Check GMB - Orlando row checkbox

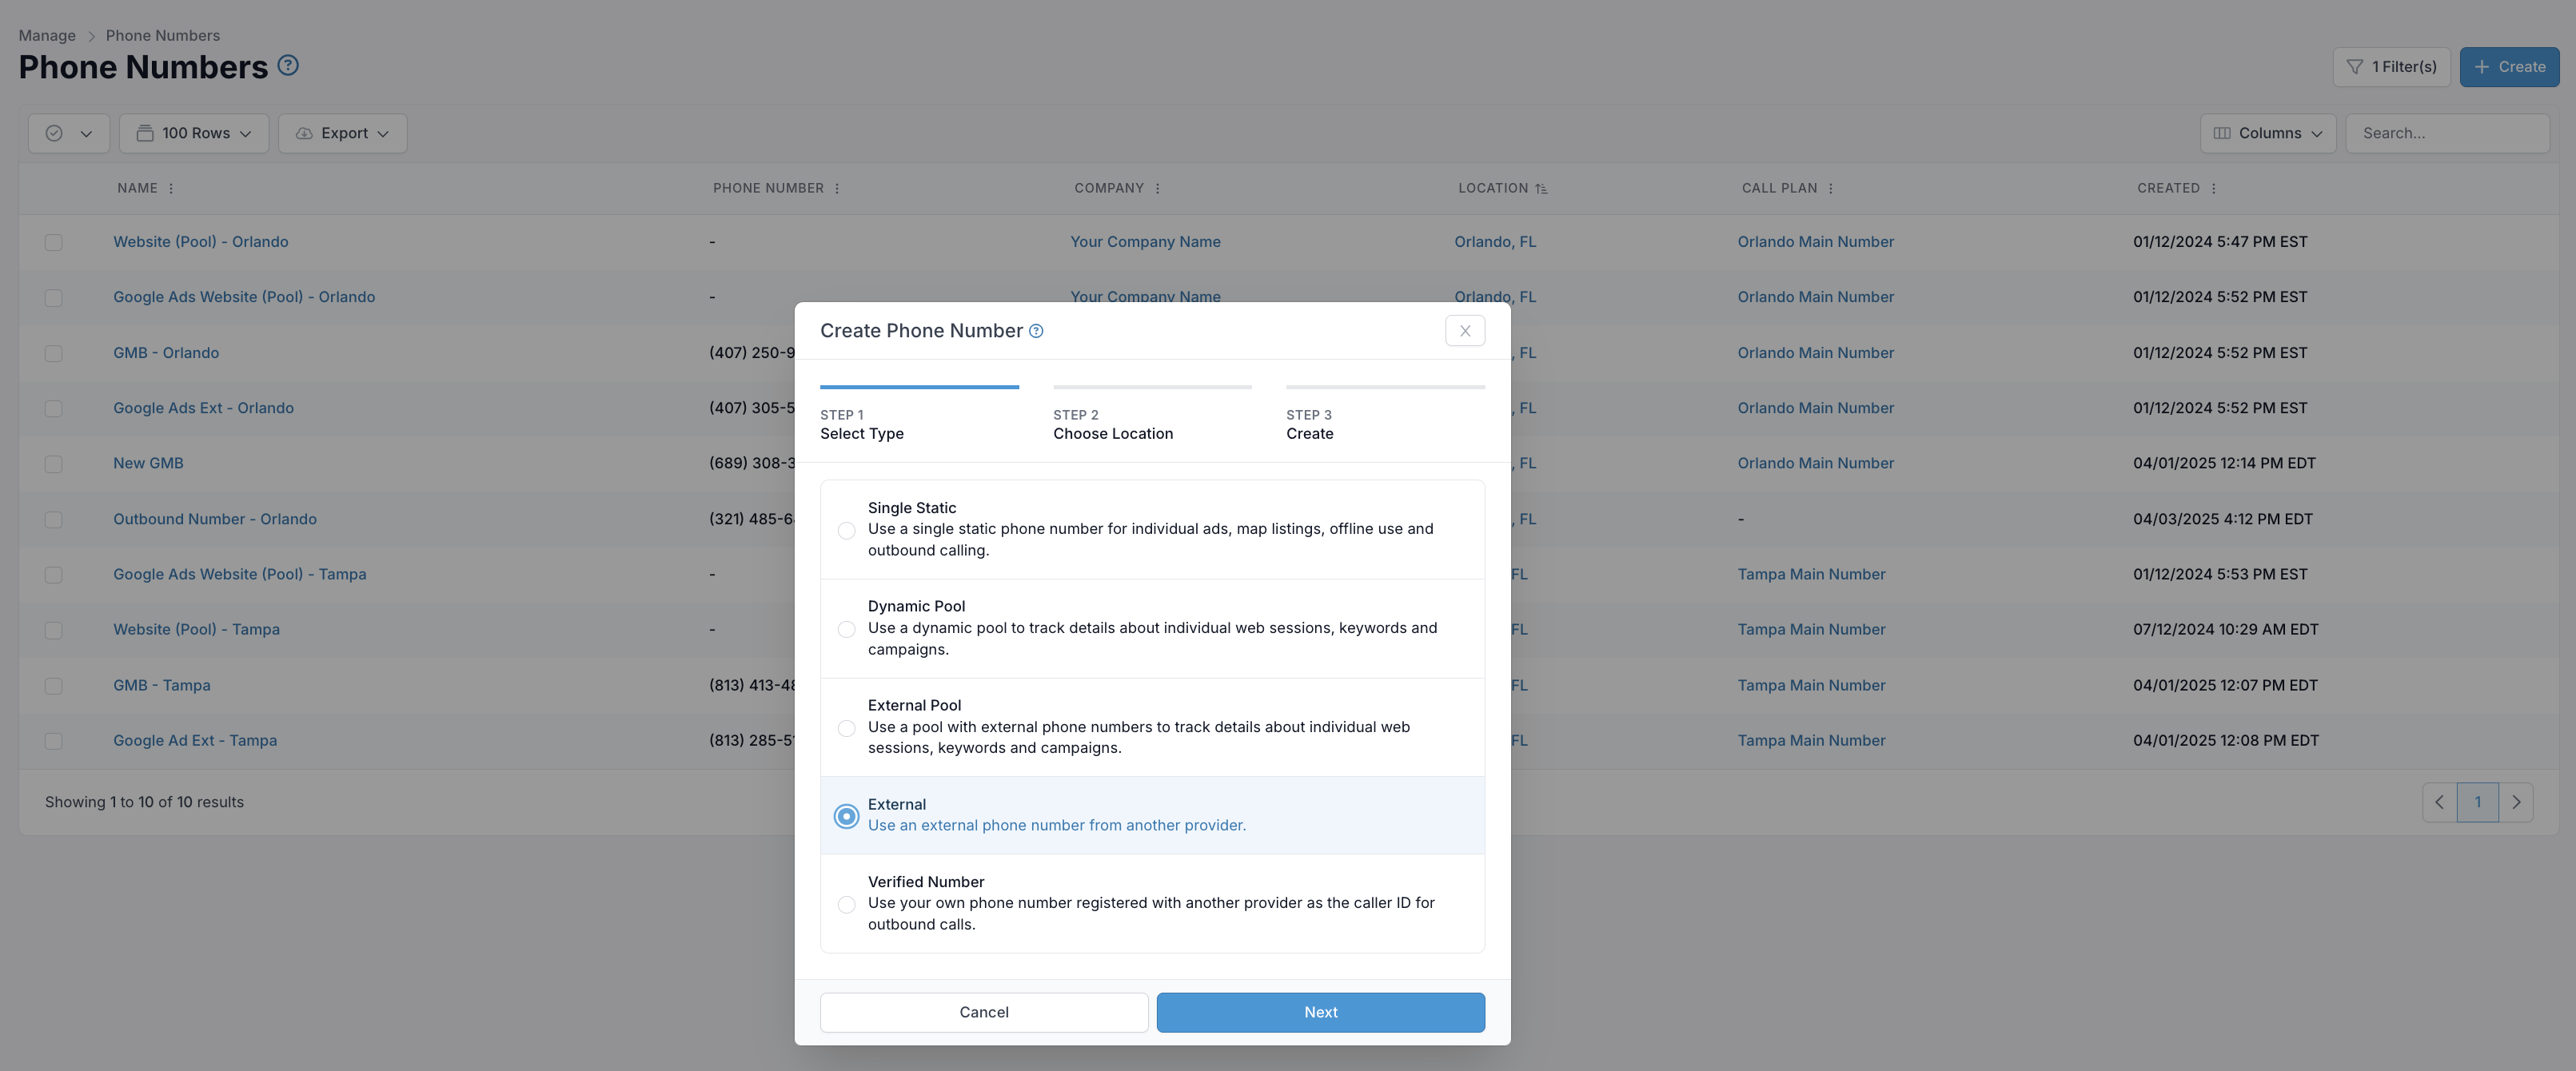tap(54, 353)
